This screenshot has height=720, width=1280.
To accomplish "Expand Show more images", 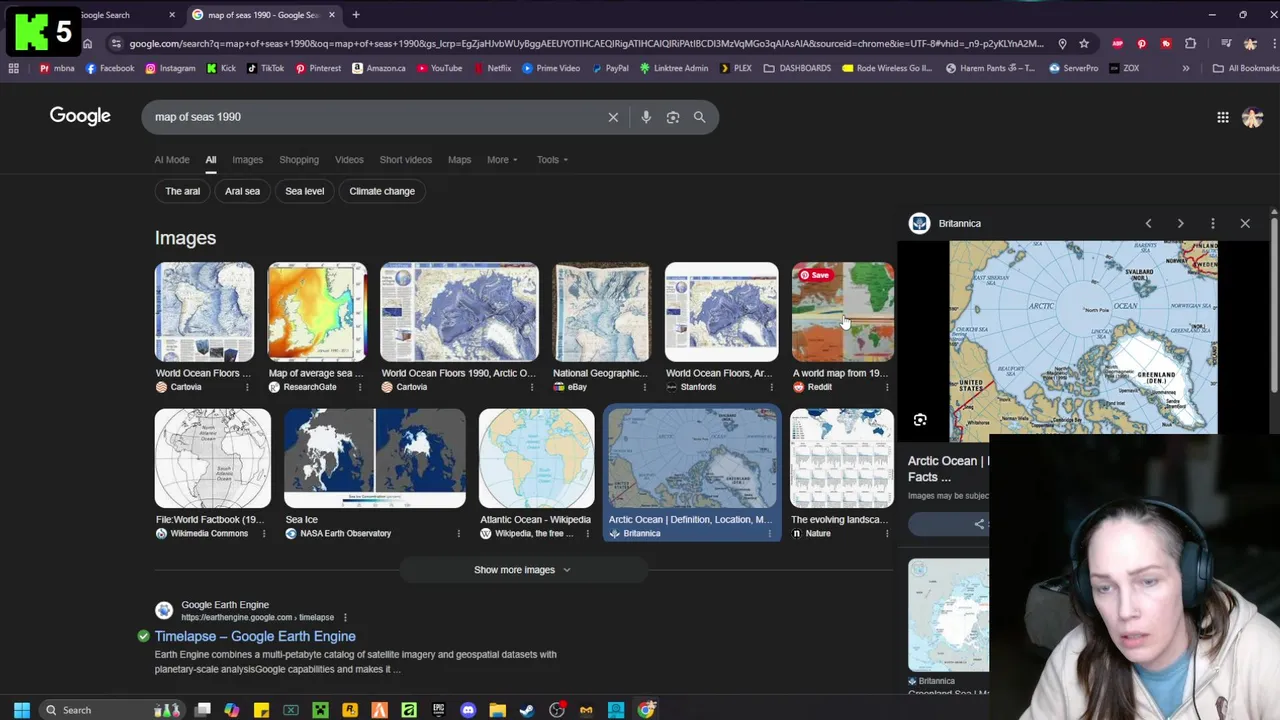I will pyautogui.click(x=522, y=570).
